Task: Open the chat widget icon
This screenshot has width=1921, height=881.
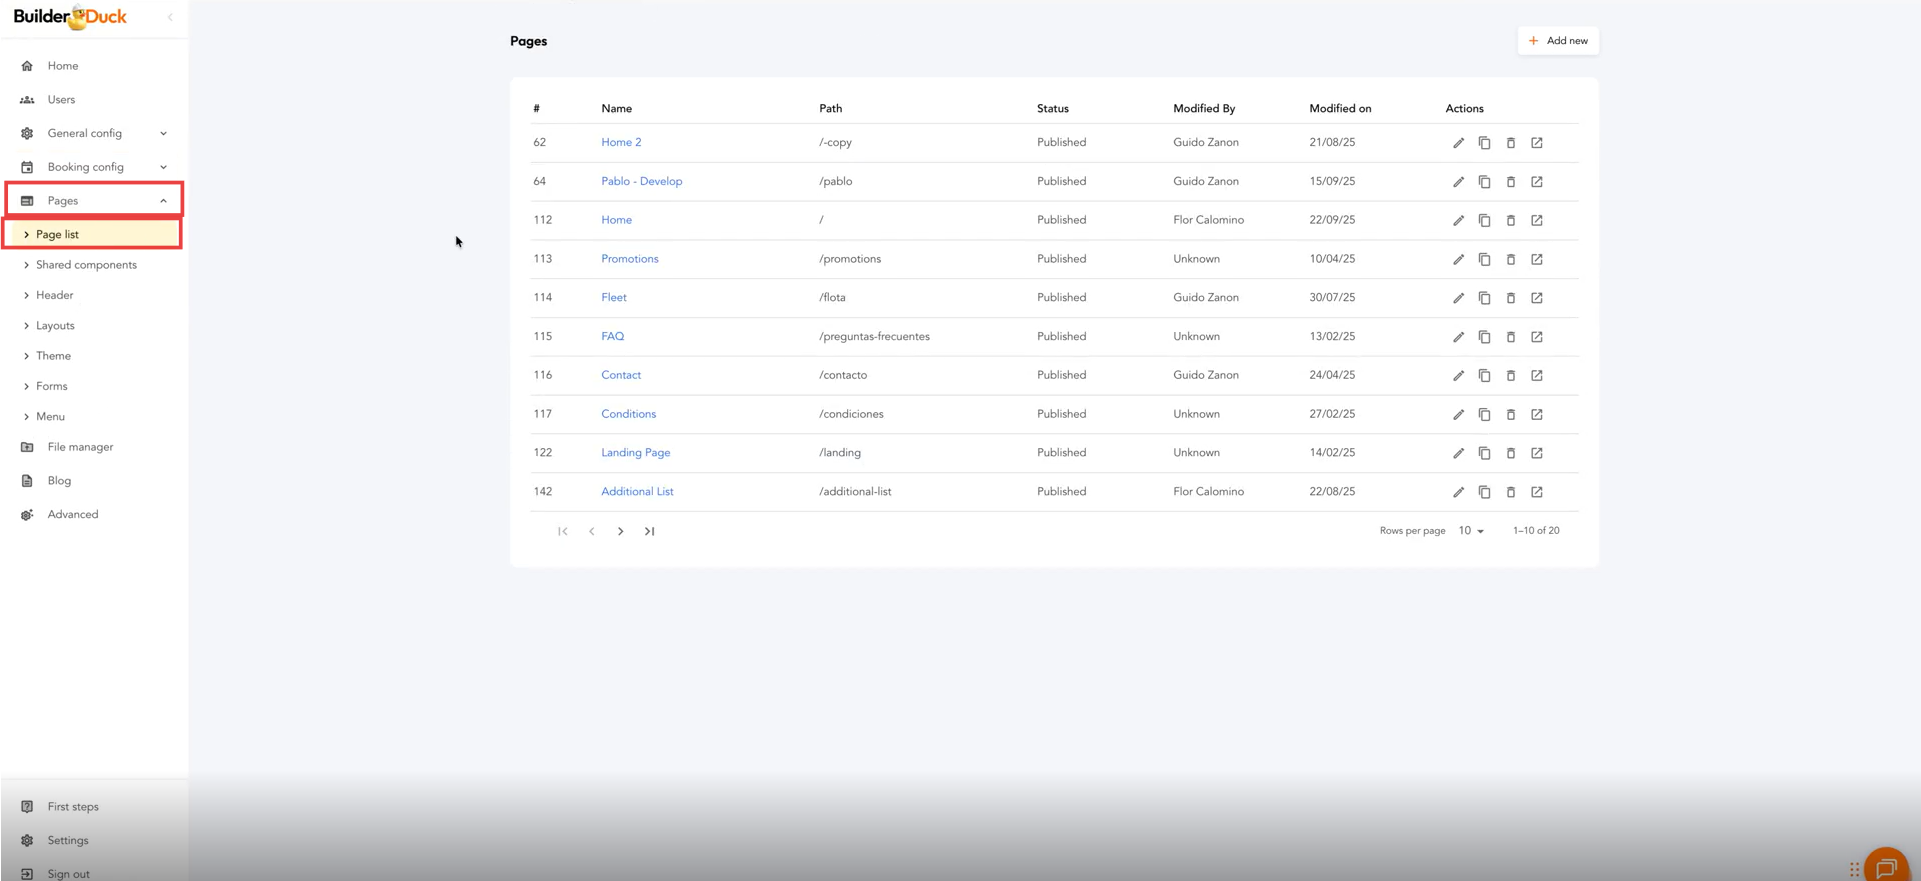Action: (x=1886, y=867)
